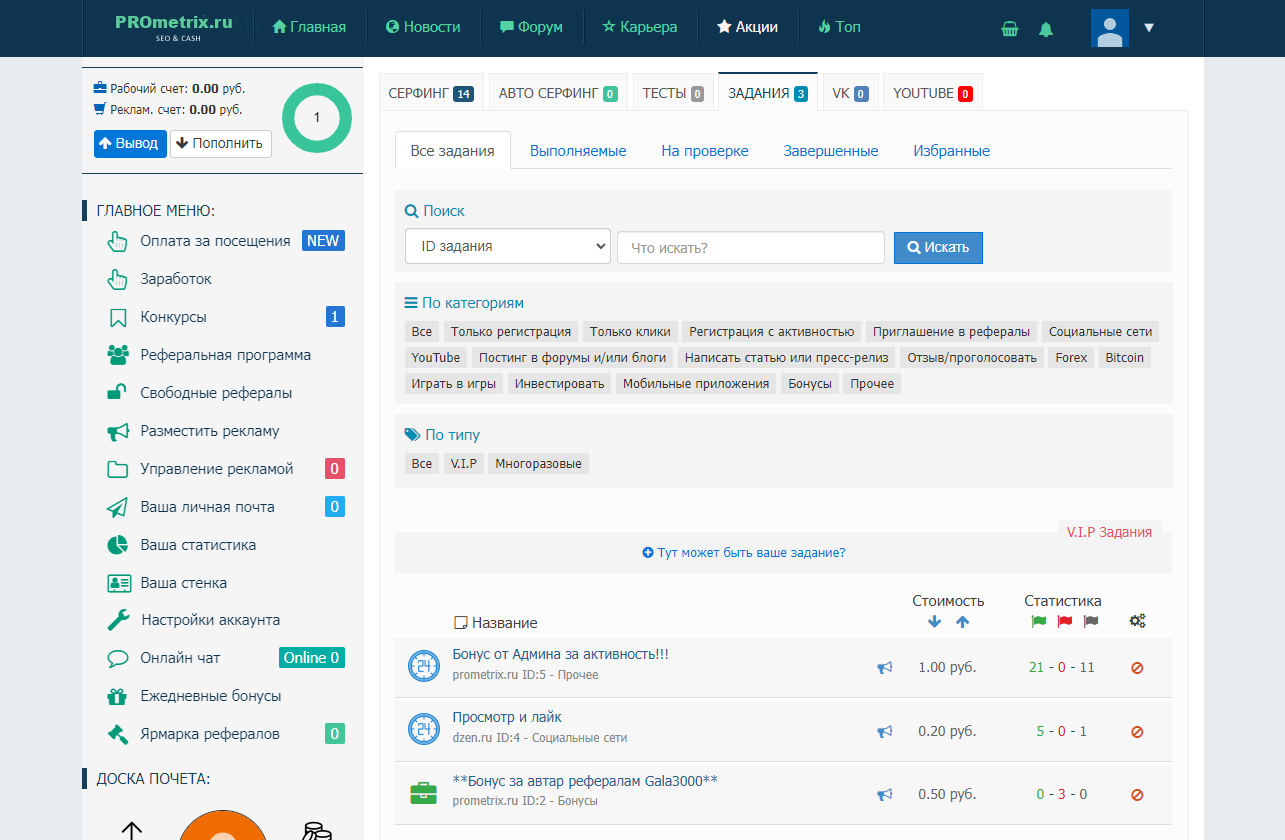The height and width of the screenshot is (840, 1285).
Task: Click the red flag statistics icon
Action: (x=1064, y=621)
